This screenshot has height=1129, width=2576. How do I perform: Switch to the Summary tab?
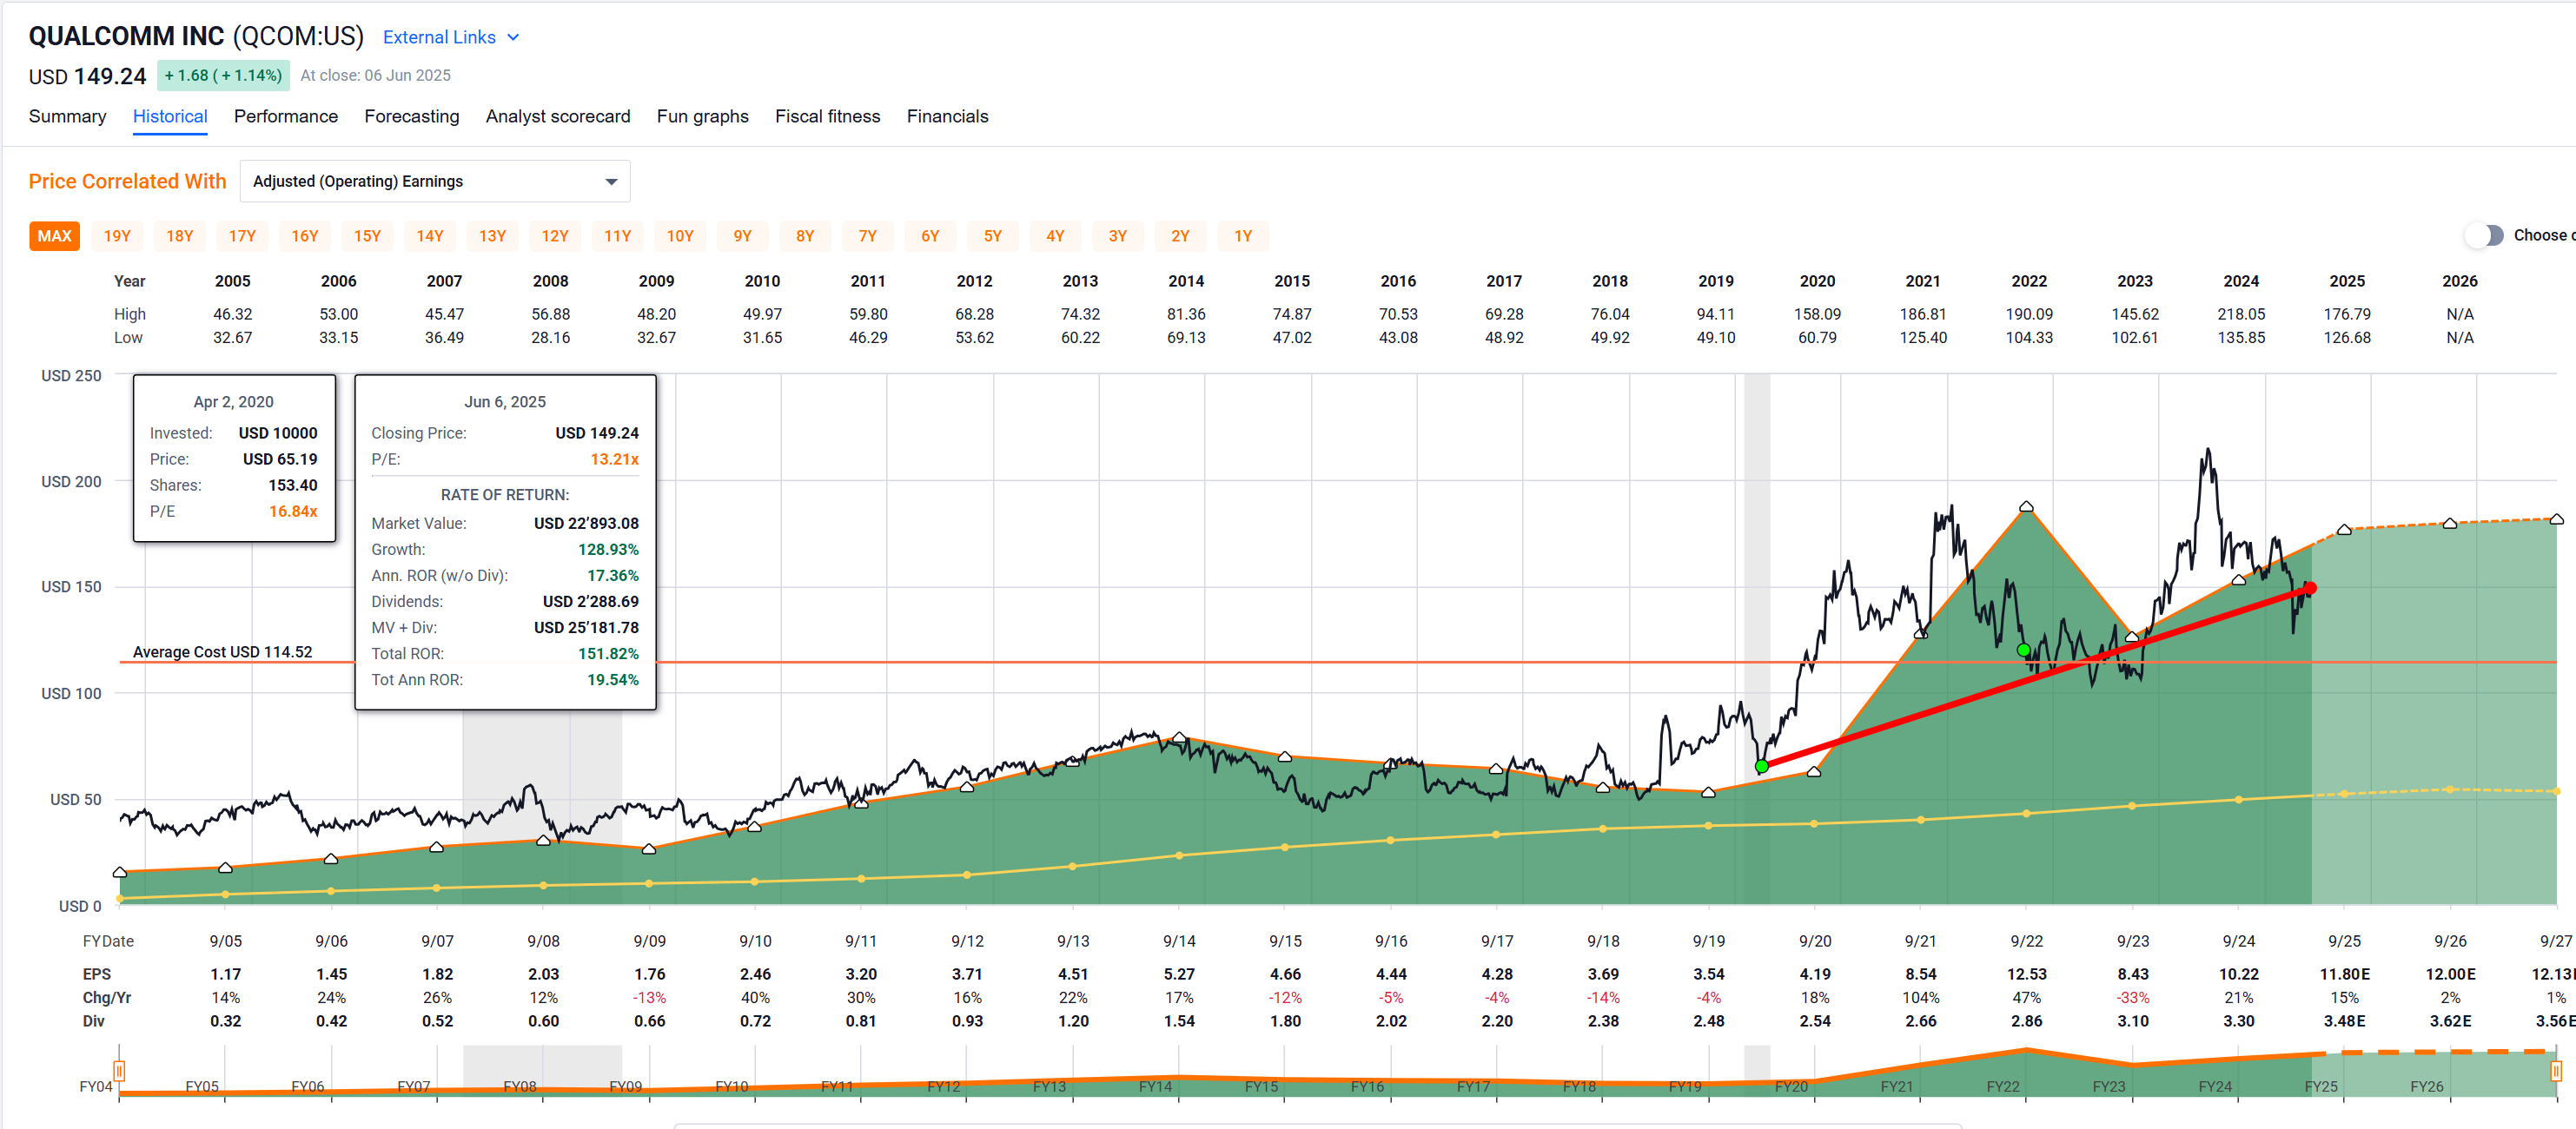(x=67, y=116)
